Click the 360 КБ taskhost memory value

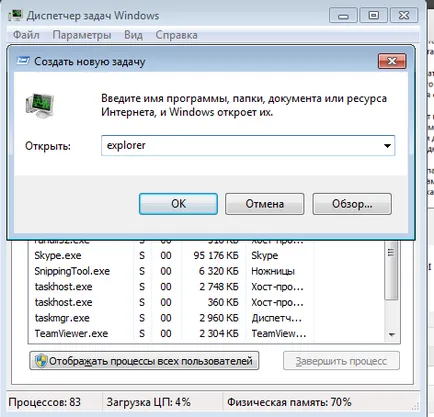(x=223, y=302)
